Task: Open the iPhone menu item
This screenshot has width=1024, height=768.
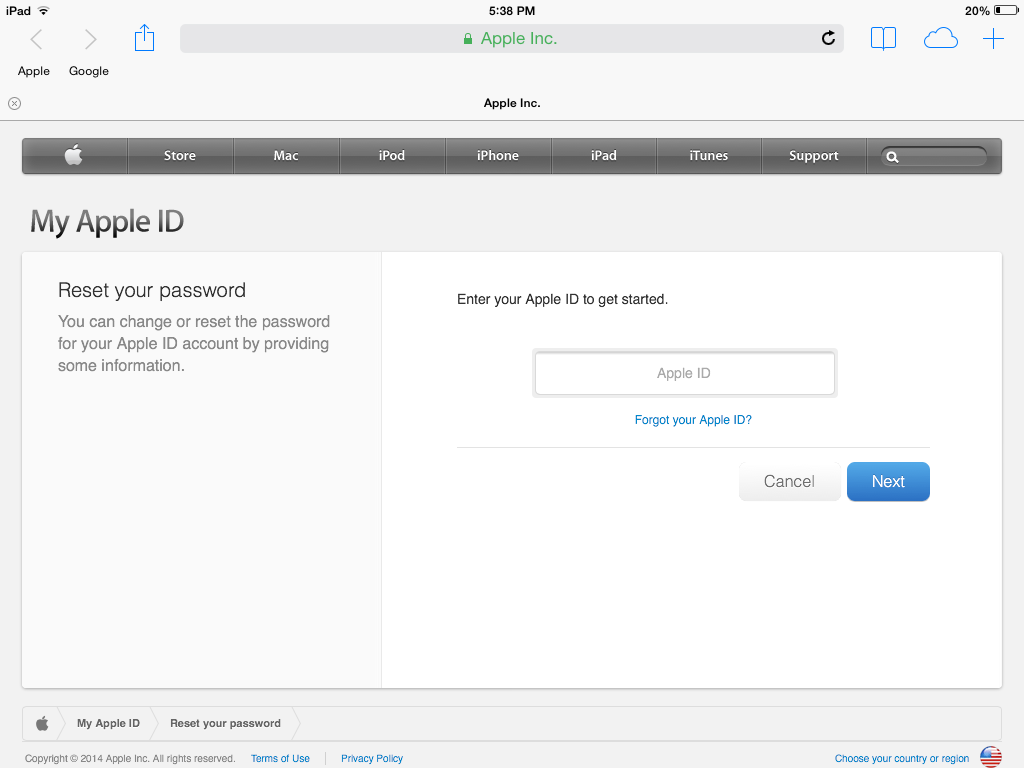Action: (498, 155)
